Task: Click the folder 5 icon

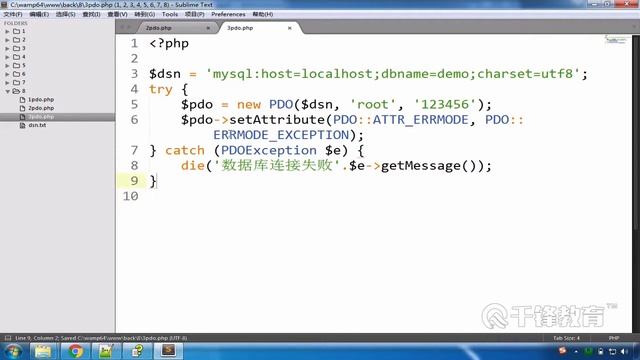Action: click(16, 66)
